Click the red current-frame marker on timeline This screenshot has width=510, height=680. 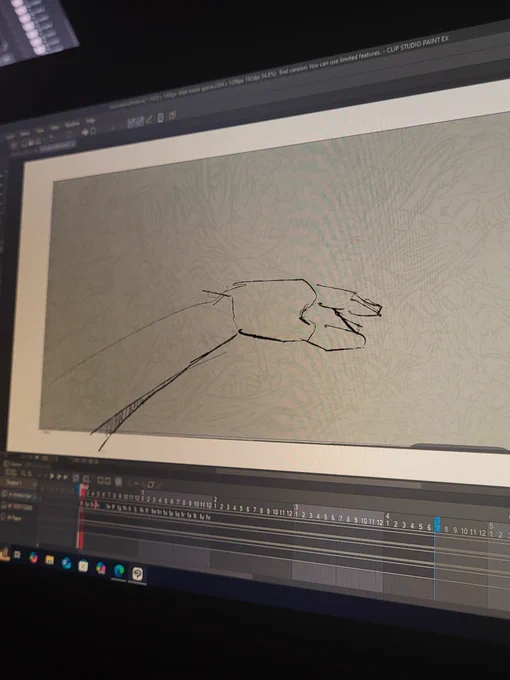pyautogui.click(x=83, y=488)
